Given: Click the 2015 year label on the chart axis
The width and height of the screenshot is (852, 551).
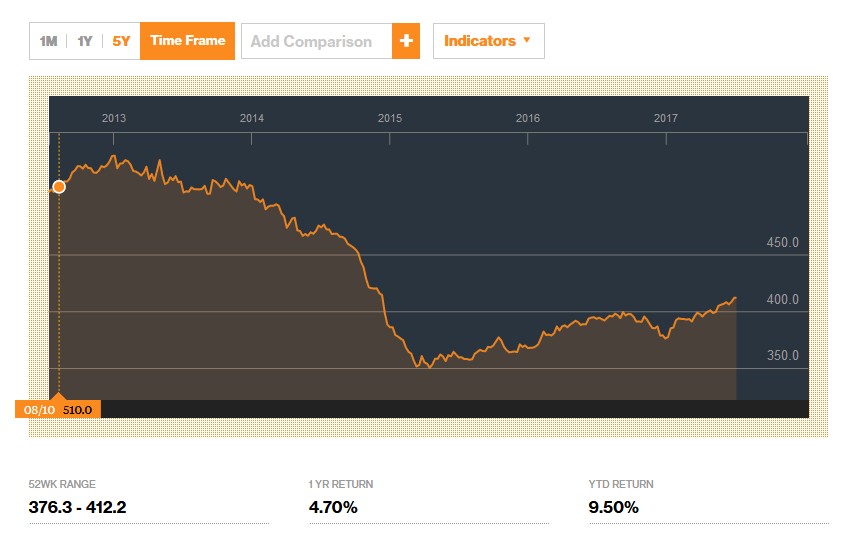Looking at the screenshot, I should [390, 118].
